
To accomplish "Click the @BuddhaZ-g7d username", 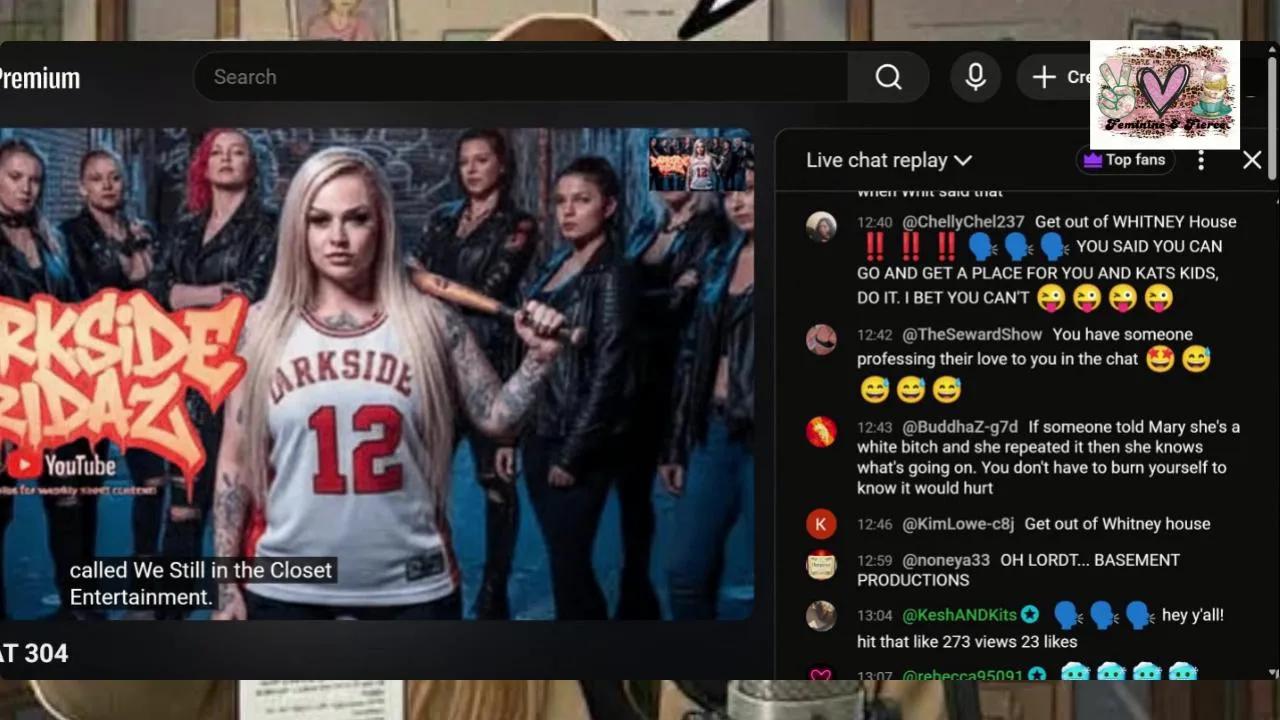I will coord(960,427).
